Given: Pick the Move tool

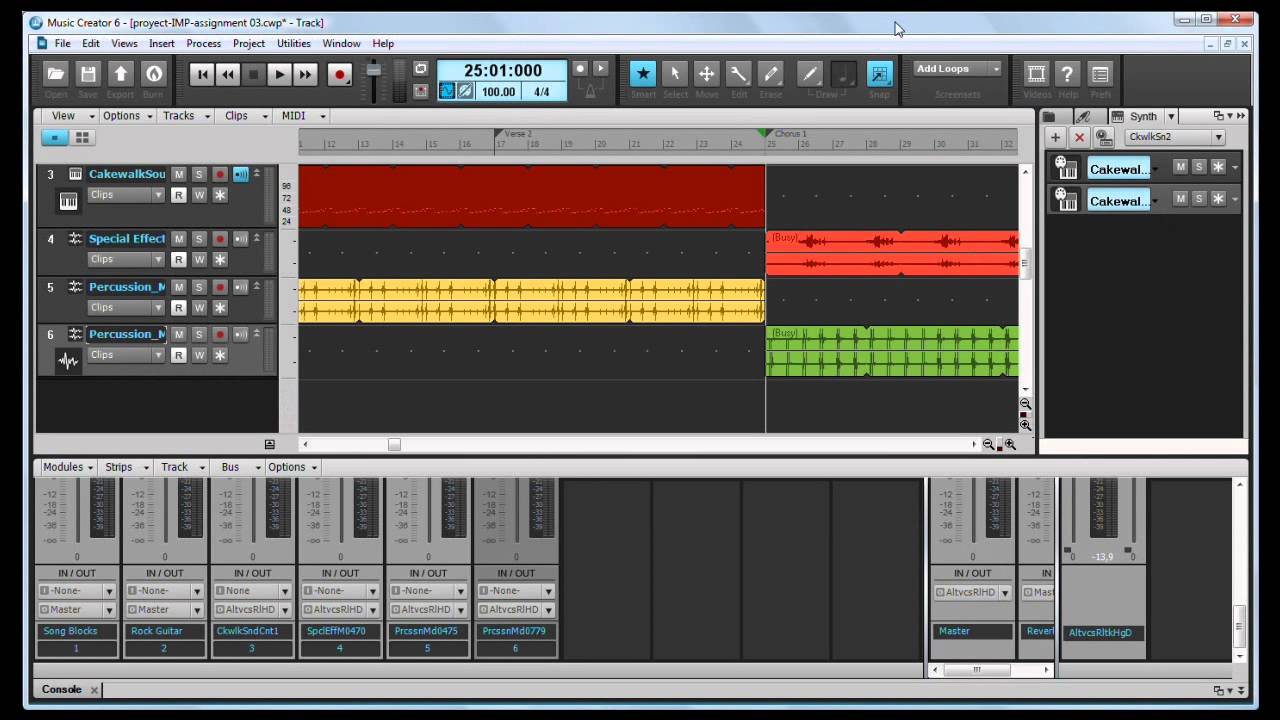Looking at the screenshot, I should (707, 73).
